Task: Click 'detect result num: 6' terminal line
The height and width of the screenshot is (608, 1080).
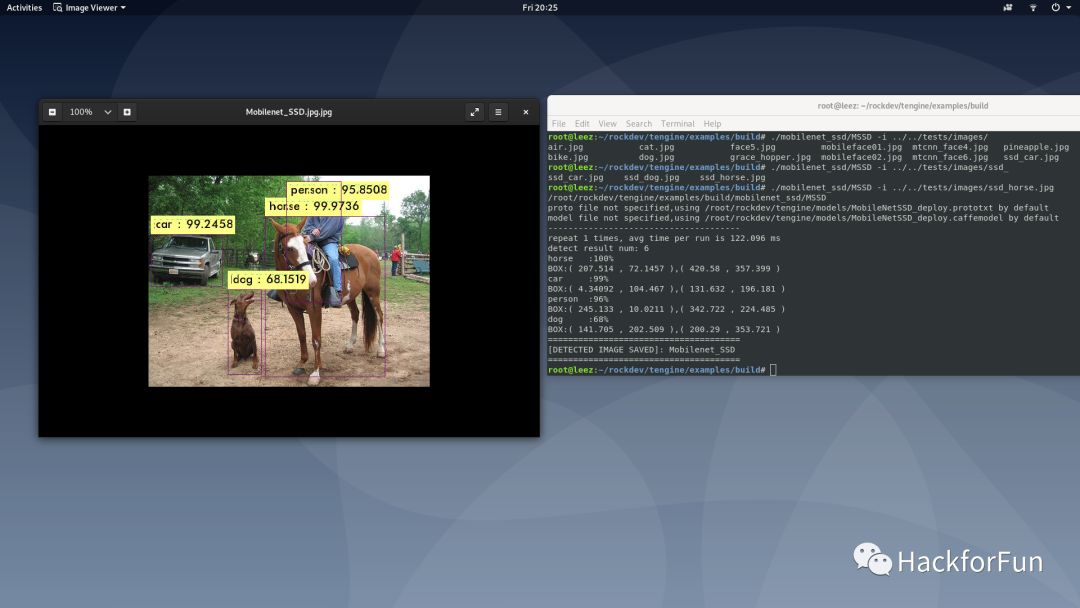Action: (598, 248)
